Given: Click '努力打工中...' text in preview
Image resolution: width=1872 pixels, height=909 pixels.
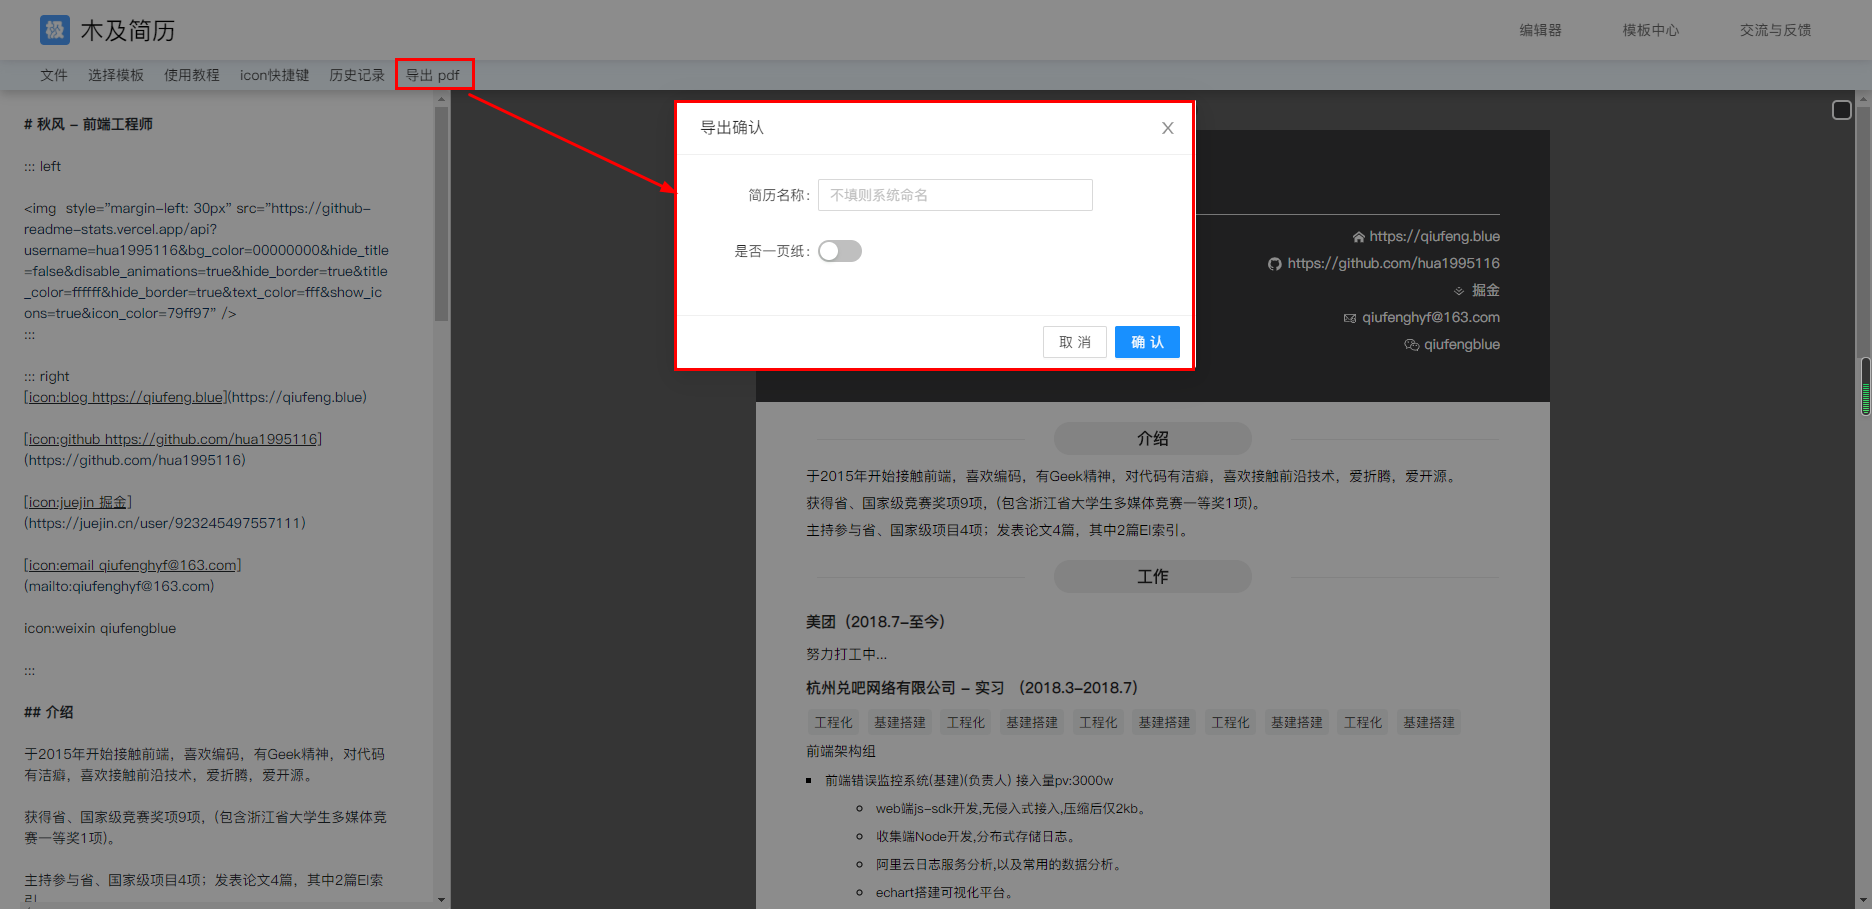Looking at the screenshot, I should coord(846,654).
